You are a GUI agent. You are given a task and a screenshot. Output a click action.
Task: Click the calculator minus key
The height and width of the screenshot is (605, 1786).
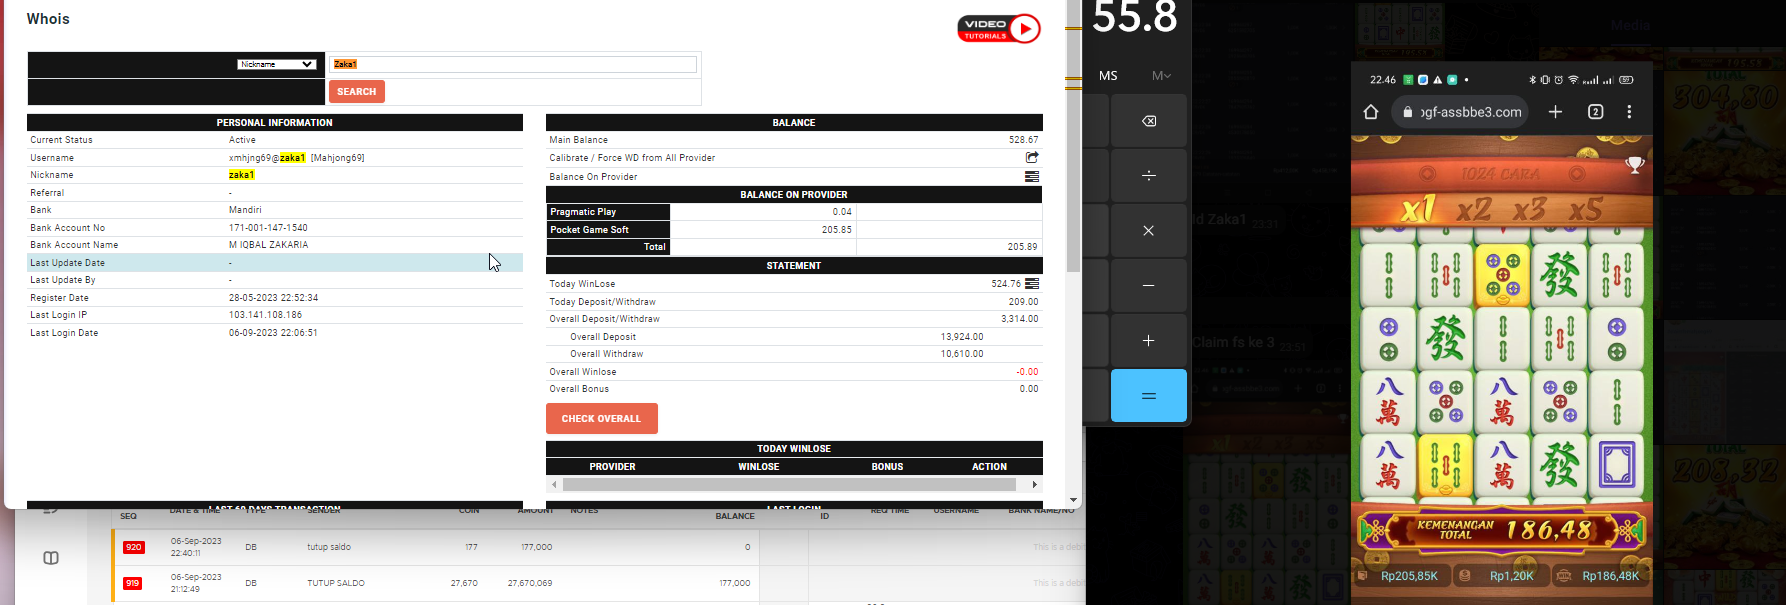[1148, 285]
